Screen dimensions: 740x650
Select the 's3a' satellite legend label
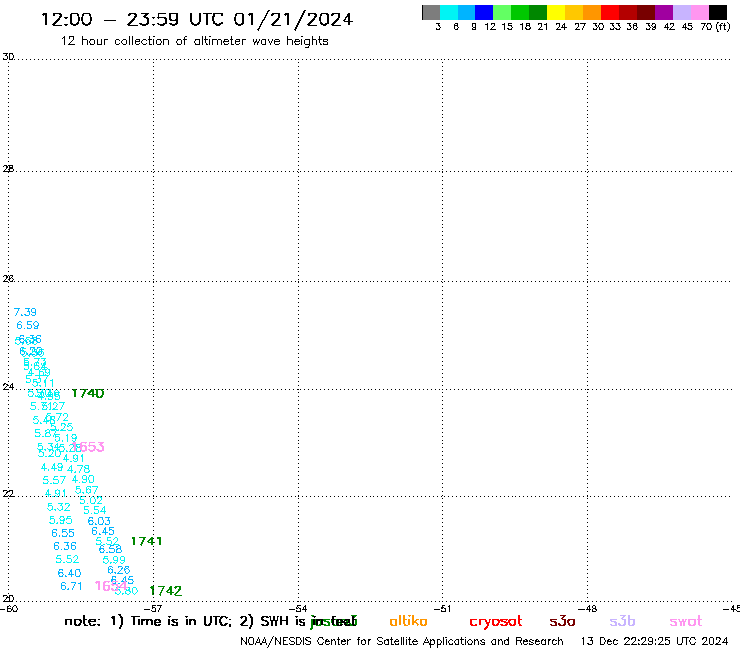click(x=562, y=622)
